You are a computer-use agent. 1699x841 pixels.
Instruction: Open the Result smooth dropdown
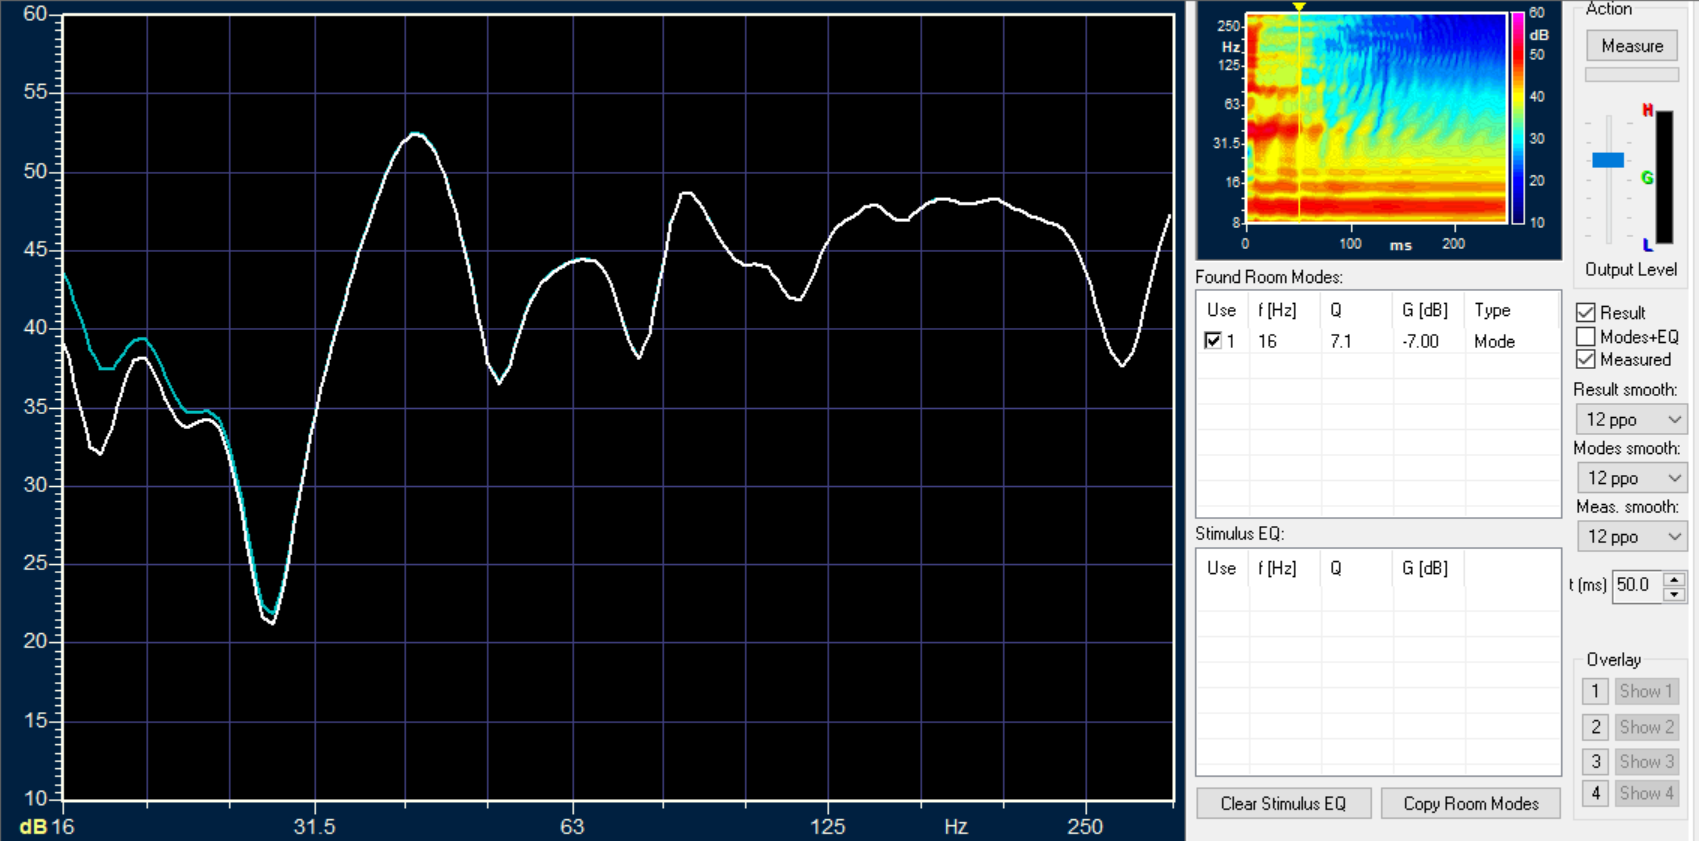1631,420
